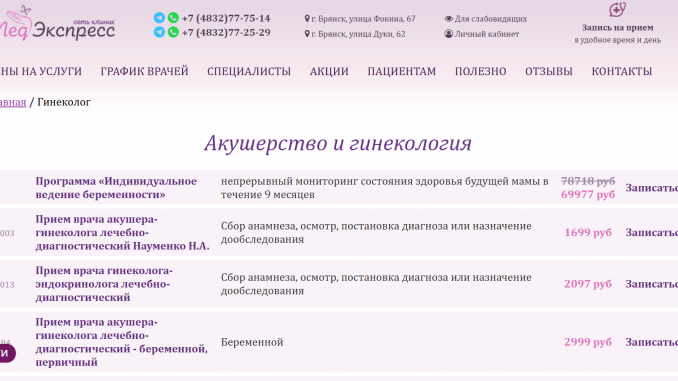
Task: Open WhatsApp icon next to 77-75-14 phone
Action: [x=173, y=18]
